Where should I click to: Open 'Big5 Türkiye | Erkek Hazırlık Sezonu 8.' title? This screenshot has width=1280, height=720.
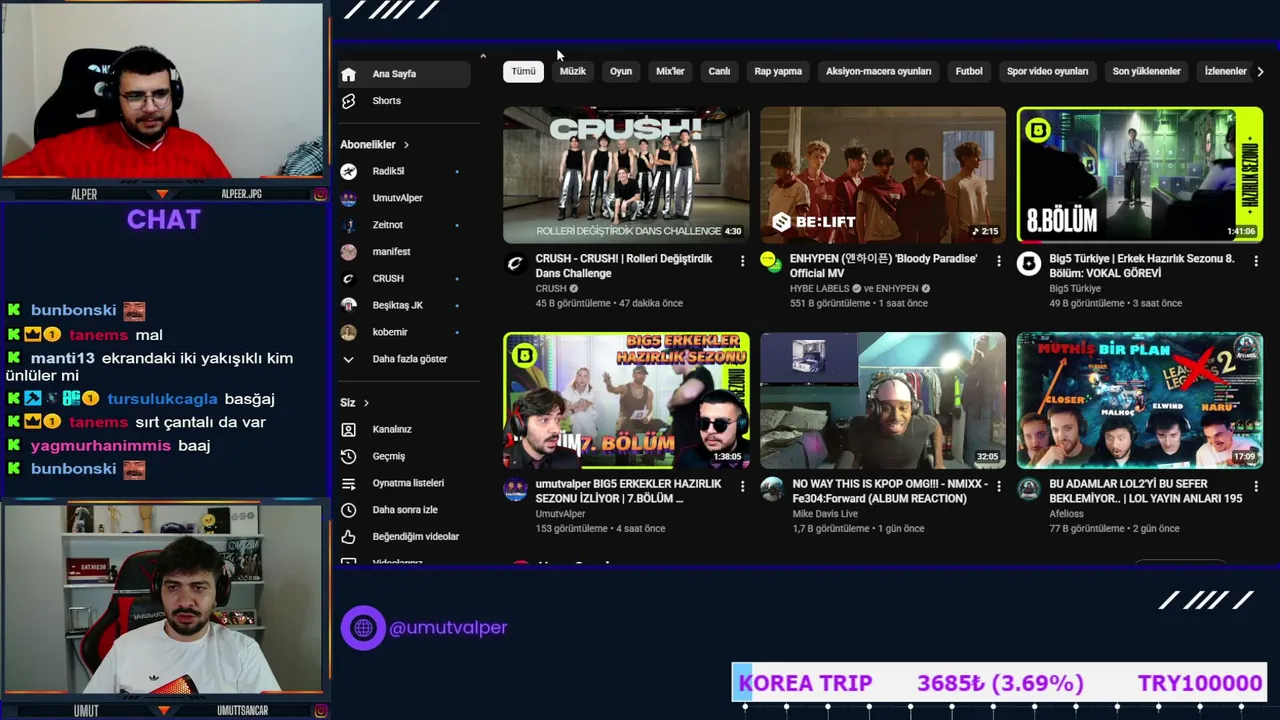tap(1142, 266)
